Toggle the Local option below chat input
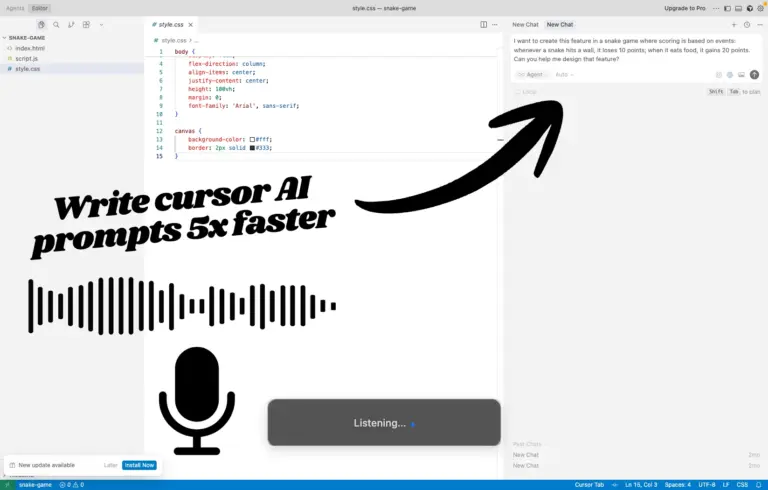This screenshot has height=490, width=768. pyautogui.click(x=526, y=92)
